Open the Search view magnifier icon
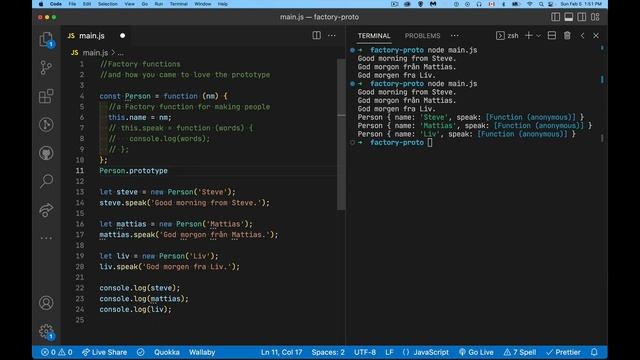The height and width of the screenshot is (360, 640). pos(46,181)
